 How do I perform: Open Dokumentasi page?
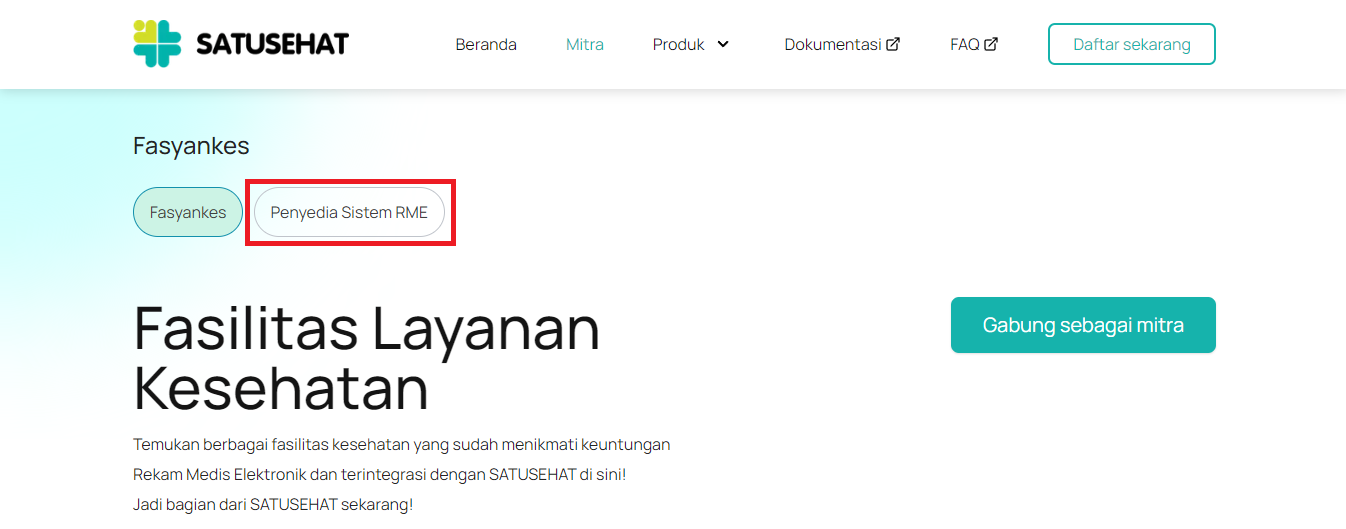pyautogui.click(x=832, y=44)
